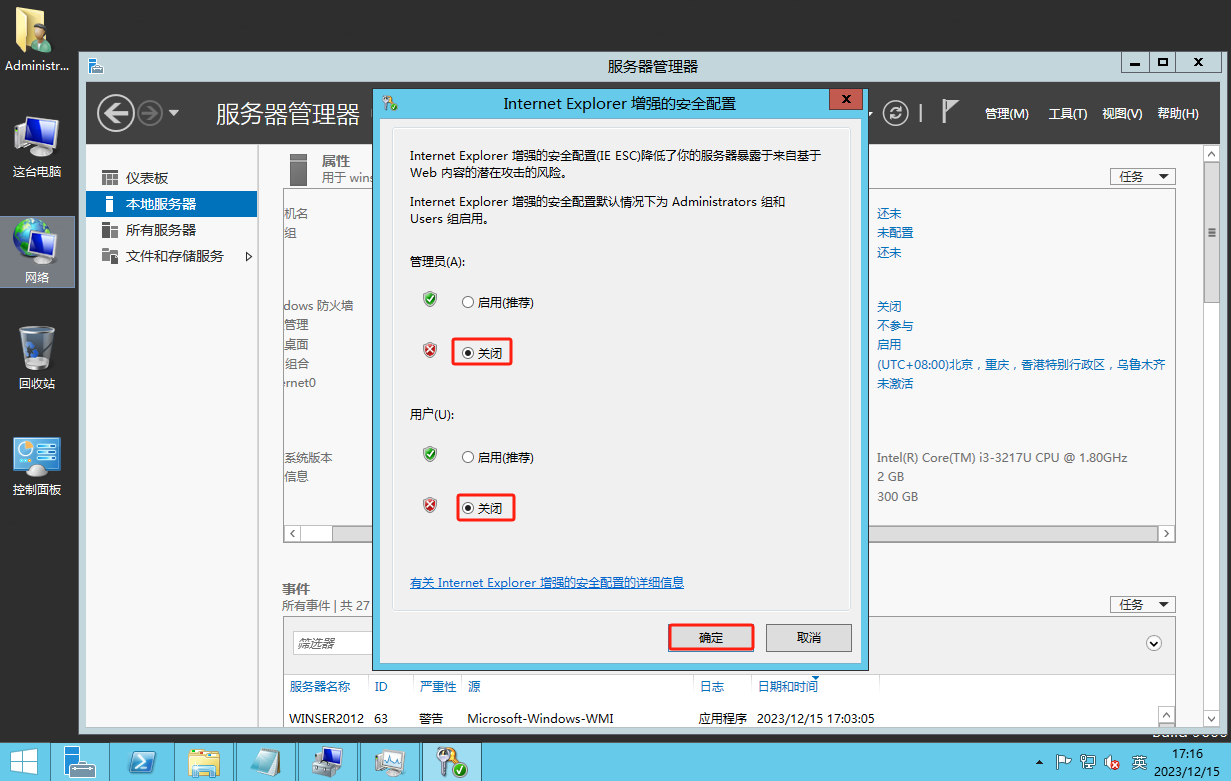Click the time zone (UTC+08:00) link
Viewport: 1231px width, 781px height.
click(1021, 365)
